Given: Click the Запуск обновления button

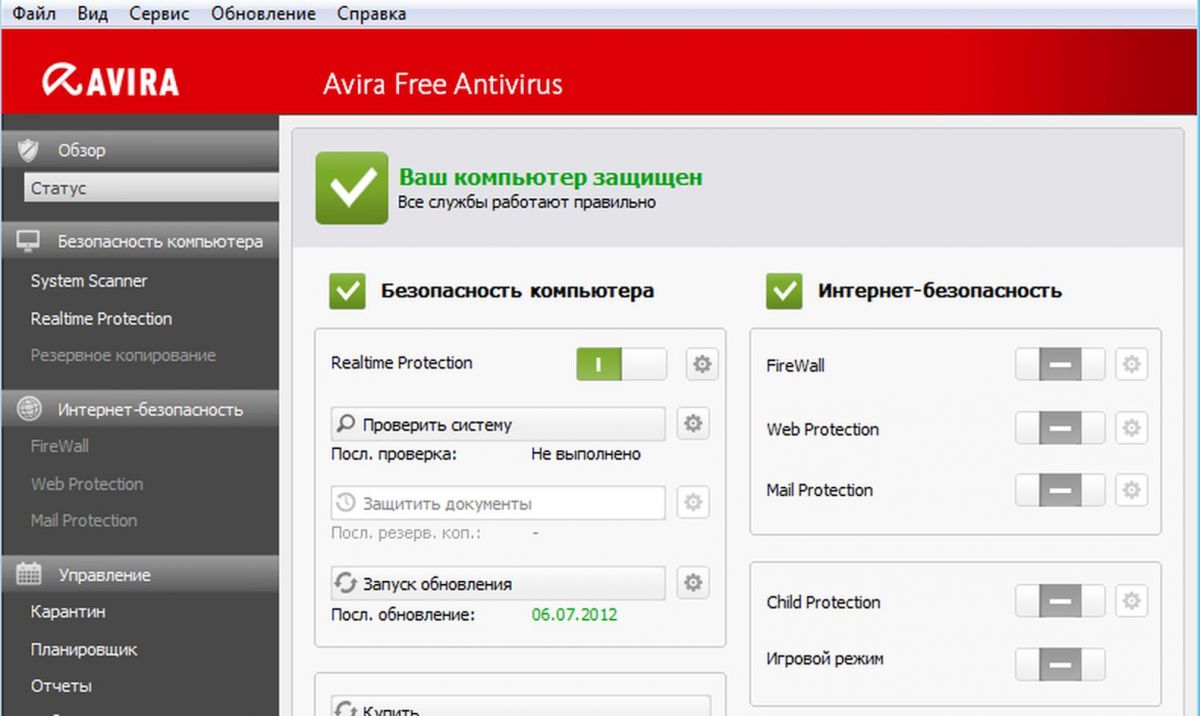Looking at the screenshot, I should [497, 583].
